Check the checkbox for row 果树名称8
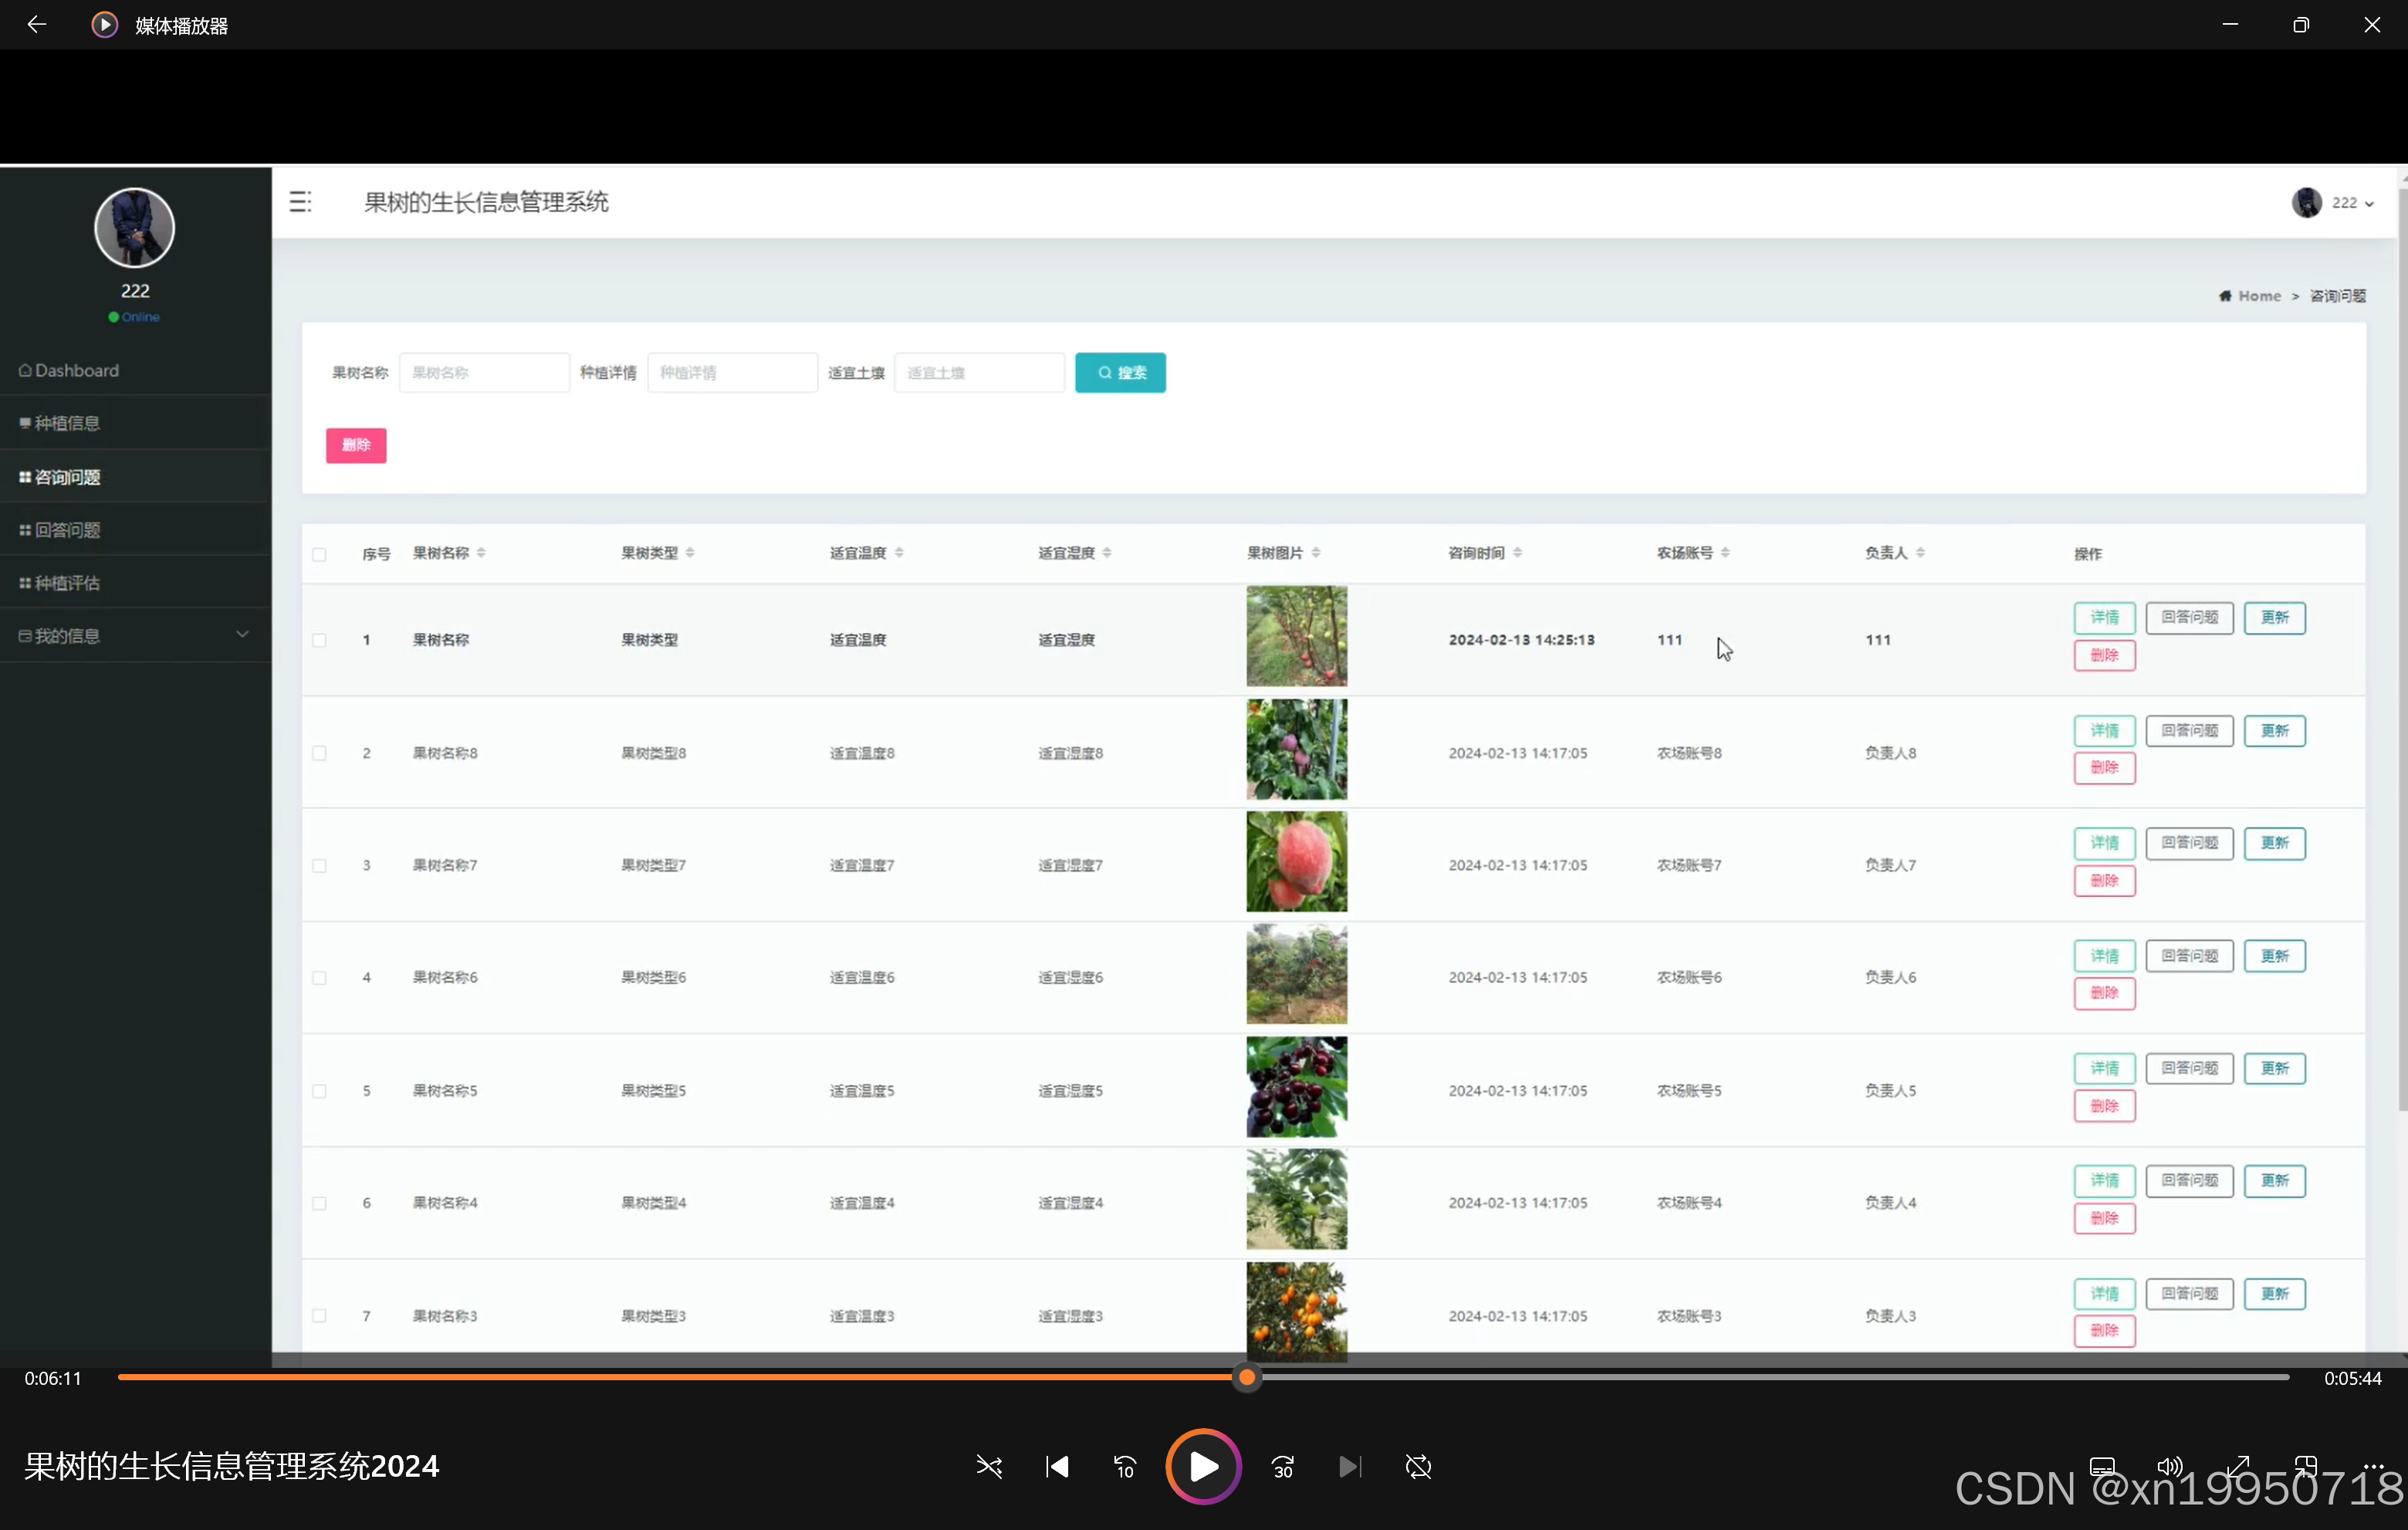Image resolution: width=2408 pixels, height=1530 pixels. (x=319, y=753)
